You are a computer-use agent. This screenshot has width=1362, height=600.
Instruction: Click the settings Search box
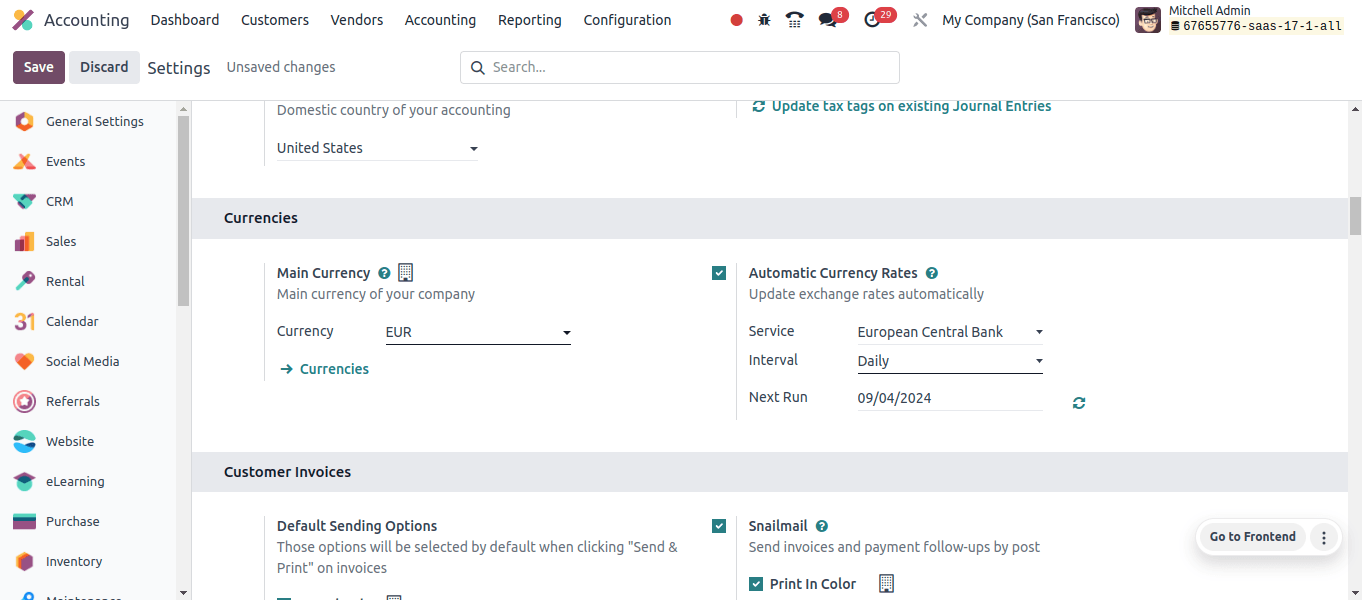click(680, 67)
